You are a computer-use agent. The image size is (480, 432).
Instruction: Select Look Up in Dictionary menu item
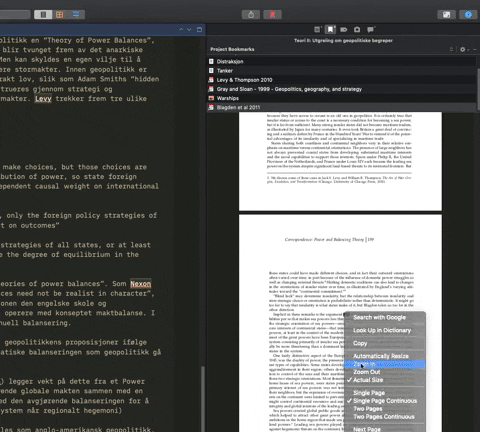pyautogui.click(x=382, y=330)
